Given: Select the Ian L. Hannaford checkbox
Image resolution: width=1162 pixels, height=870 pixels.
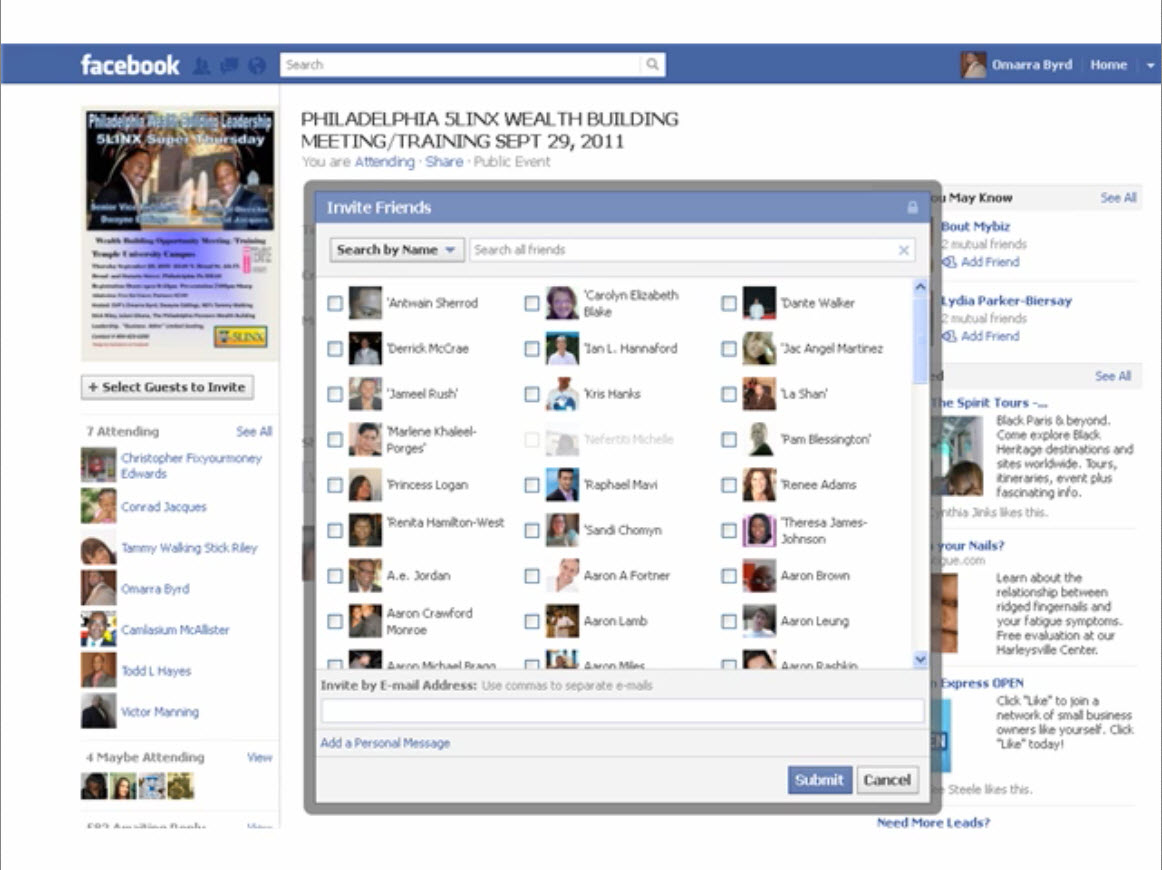Looking at the screenshot, I should 531,348.
